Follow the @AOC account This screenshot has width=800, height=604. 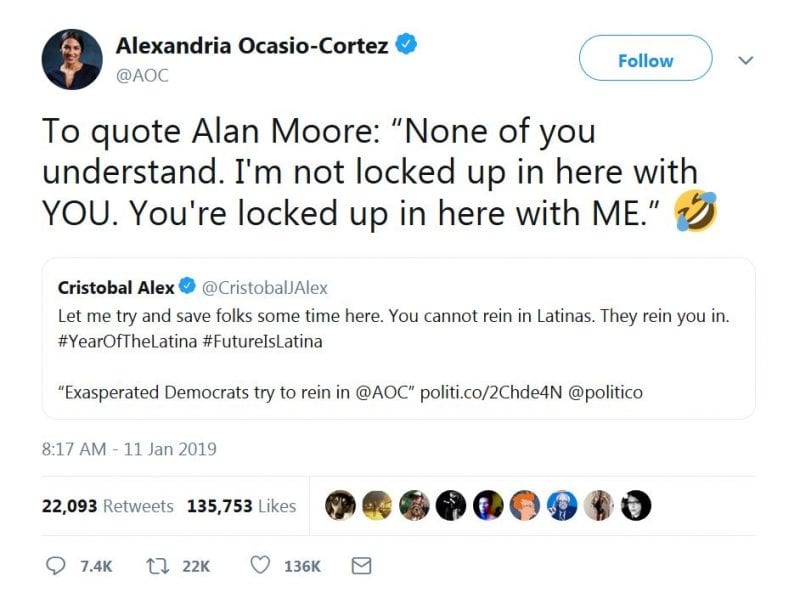(645, 61)
